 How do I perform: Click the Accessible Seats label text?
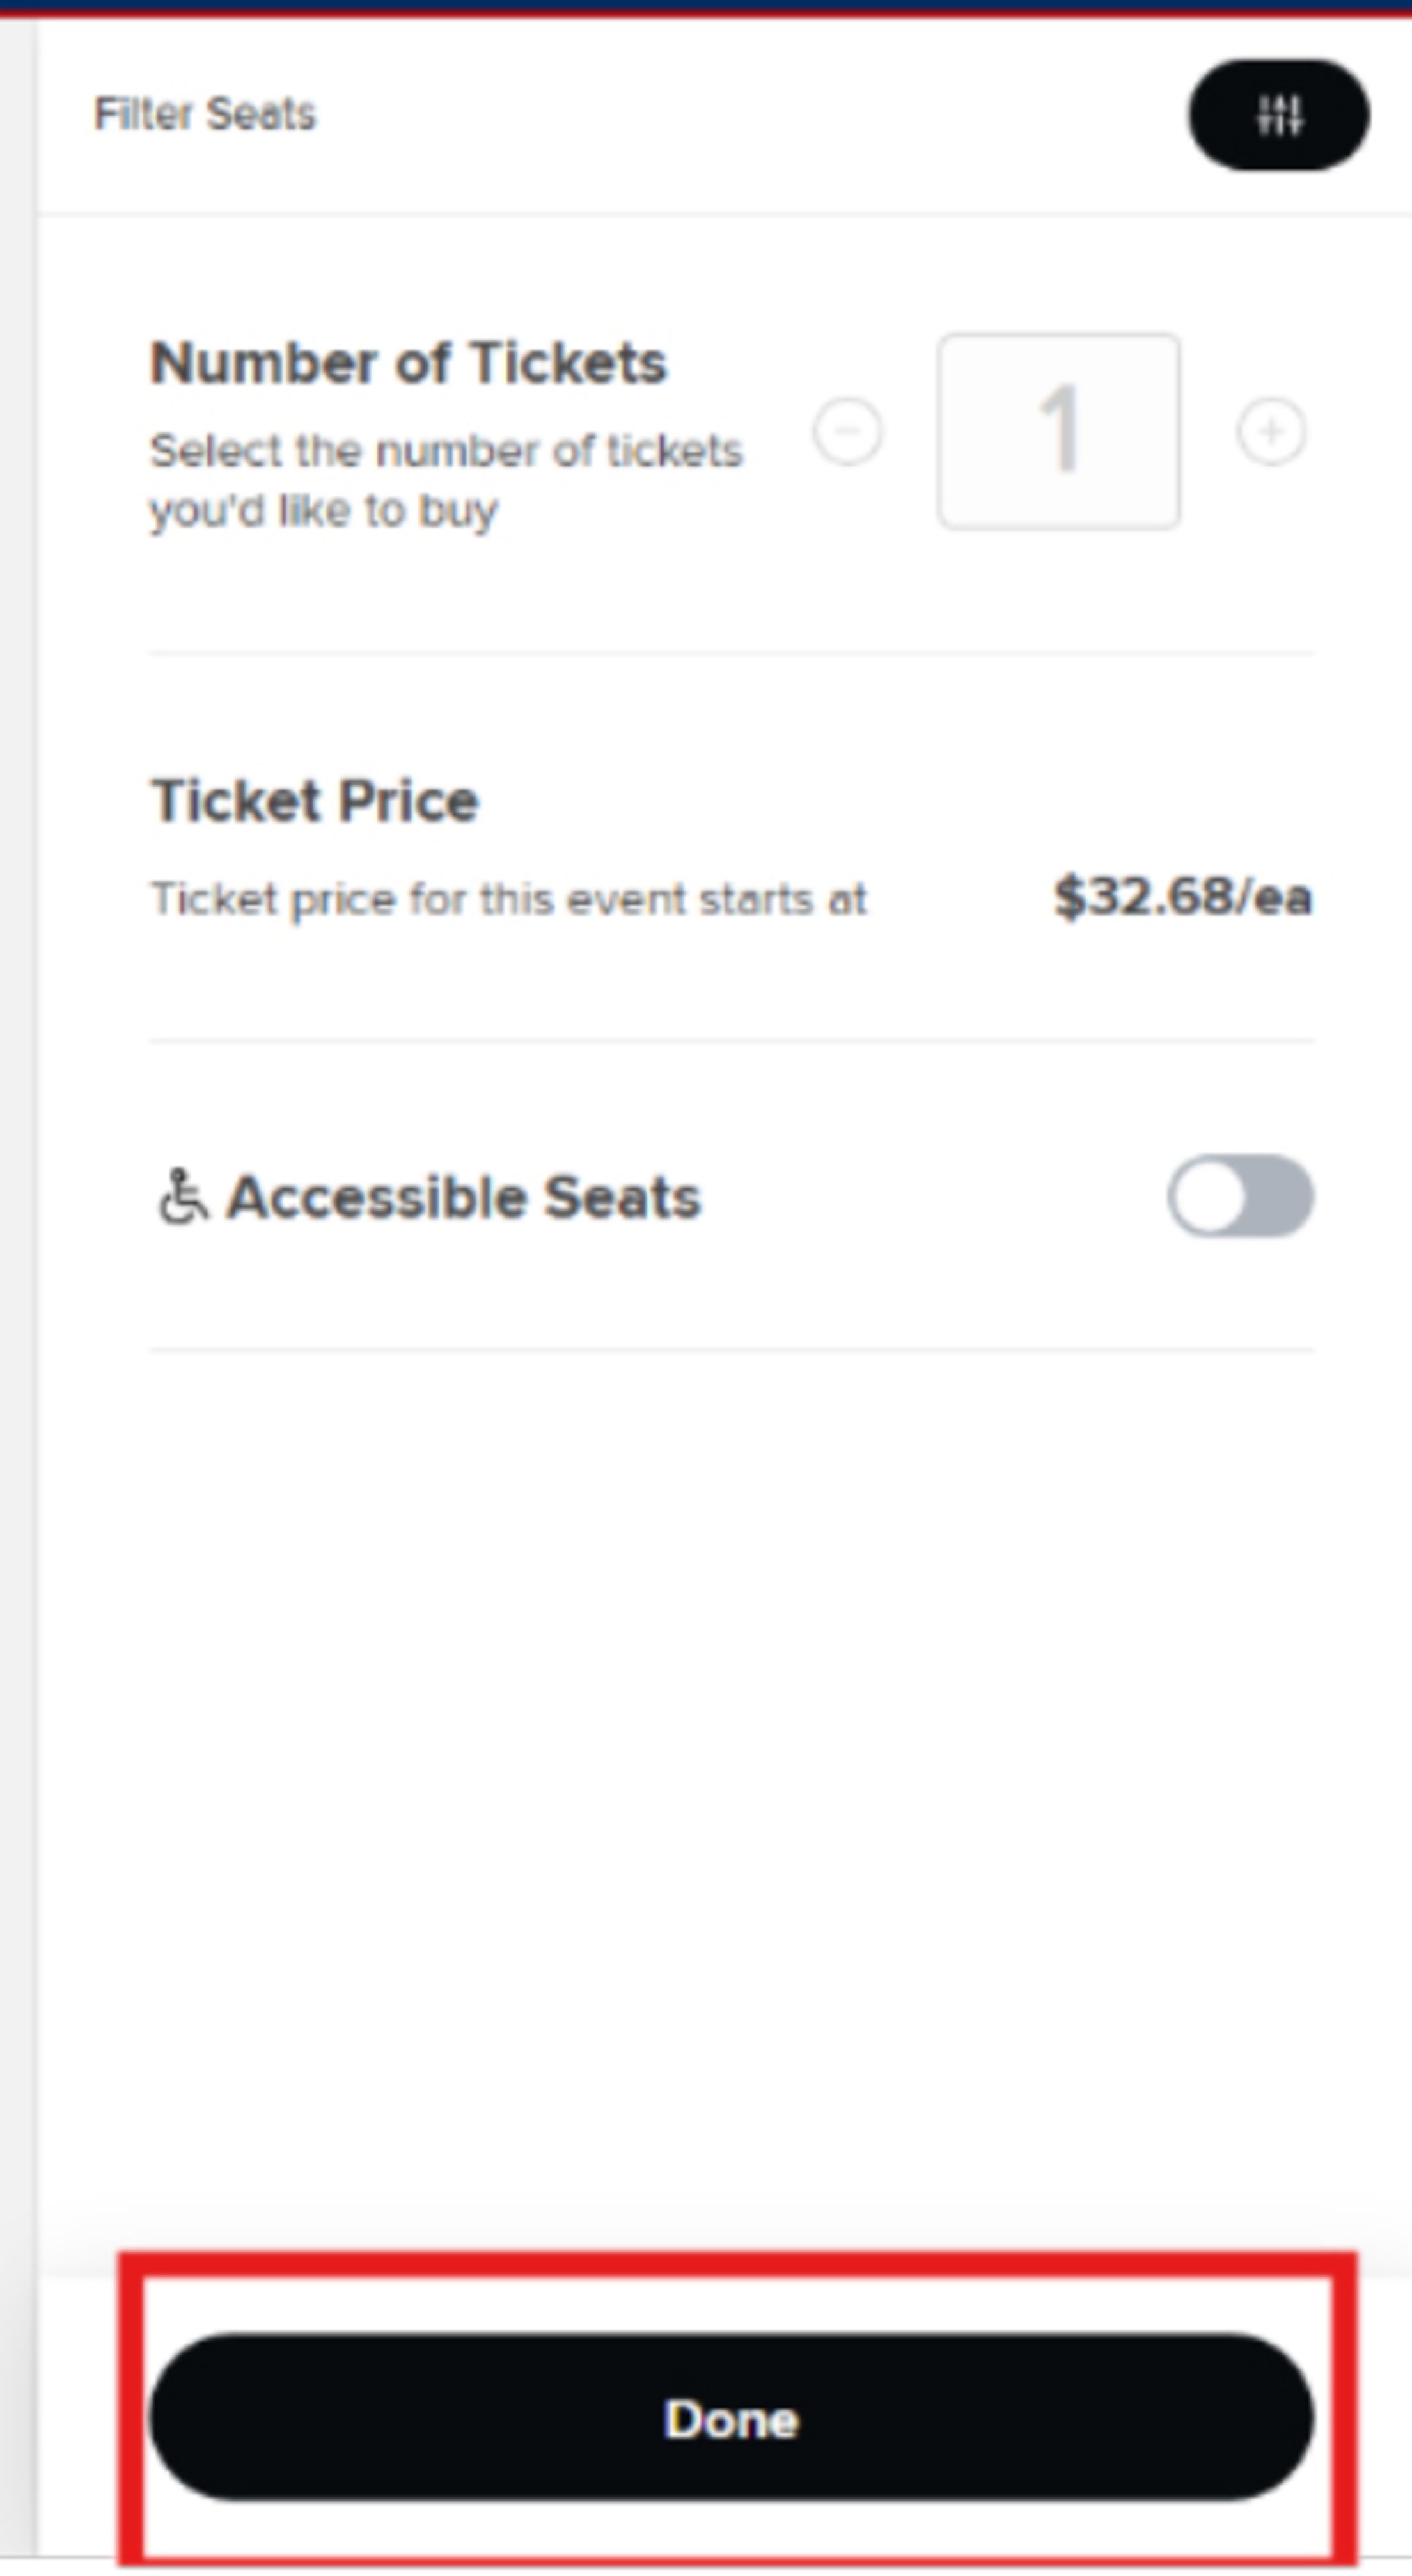464,1197
